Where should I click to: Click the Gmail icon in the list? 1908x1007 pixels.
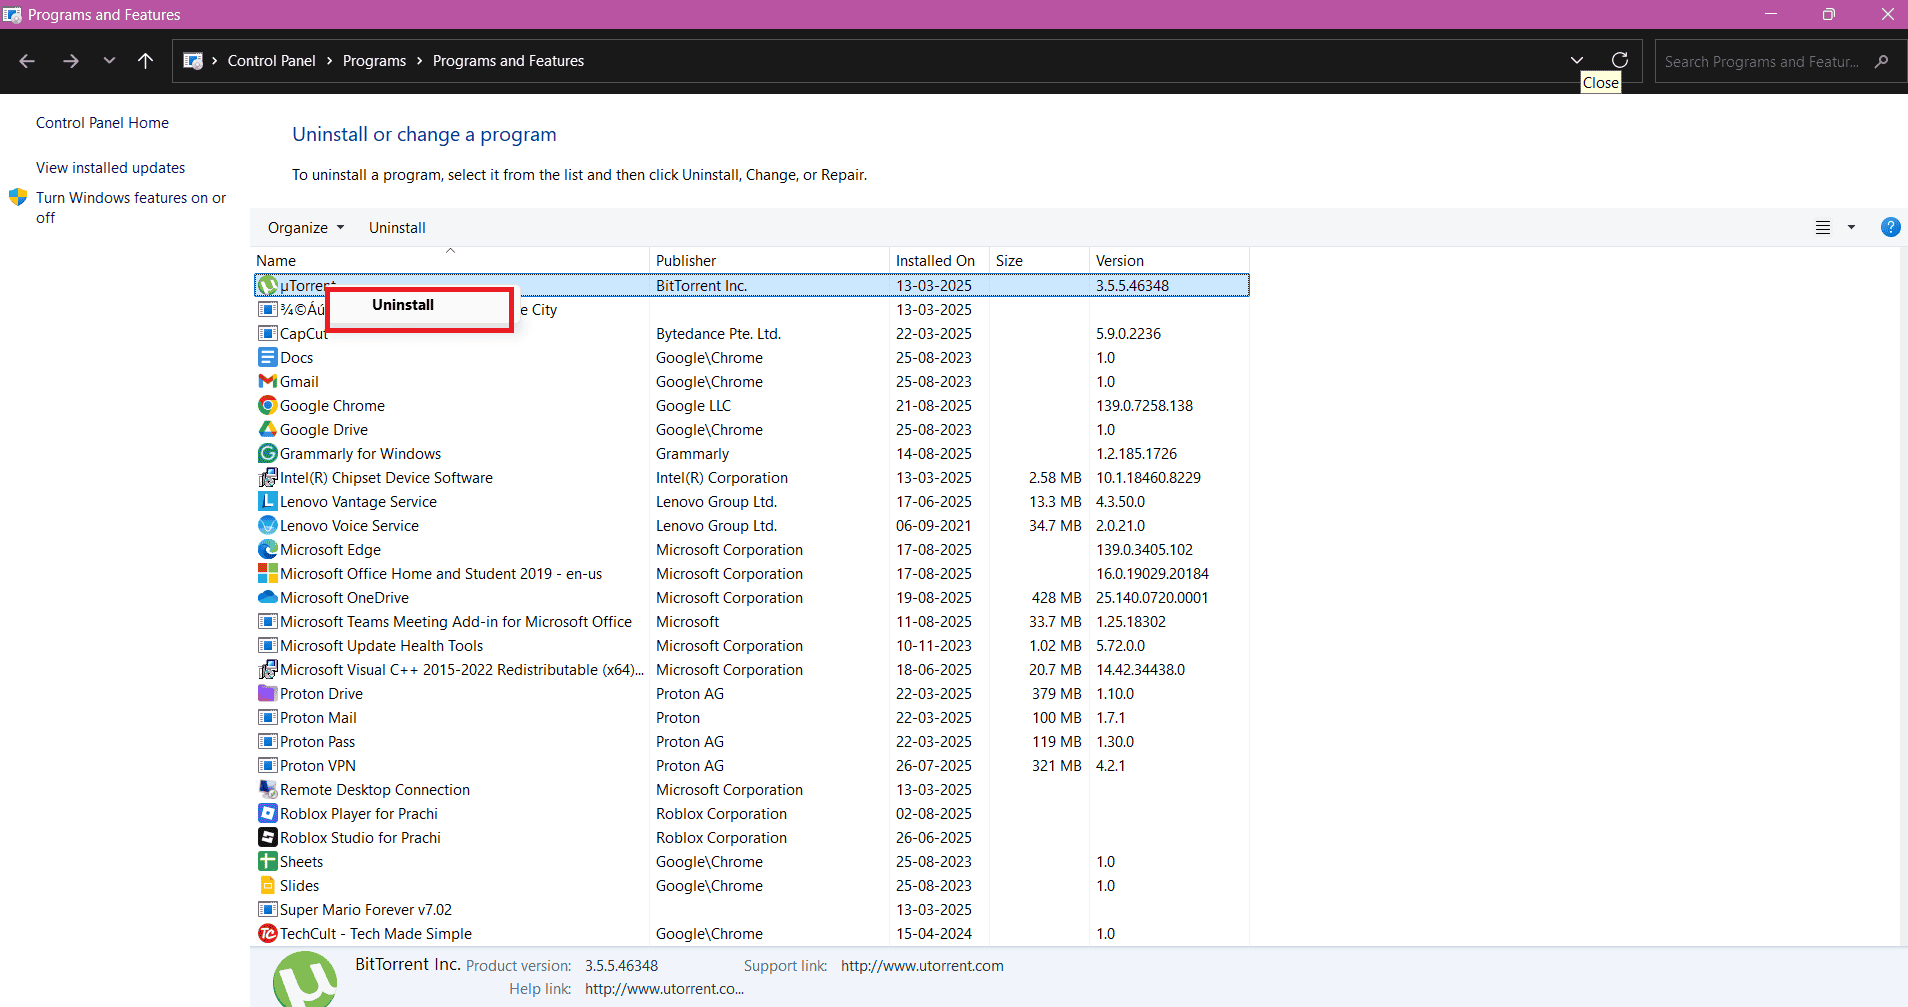tap(267, 381)
